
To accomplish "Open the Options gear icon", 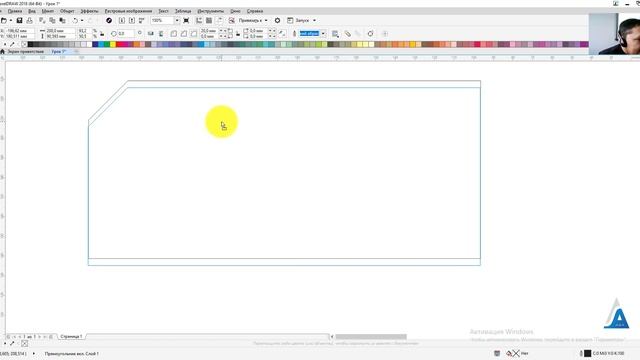I will pyautogui.click(x=278, y=20).
